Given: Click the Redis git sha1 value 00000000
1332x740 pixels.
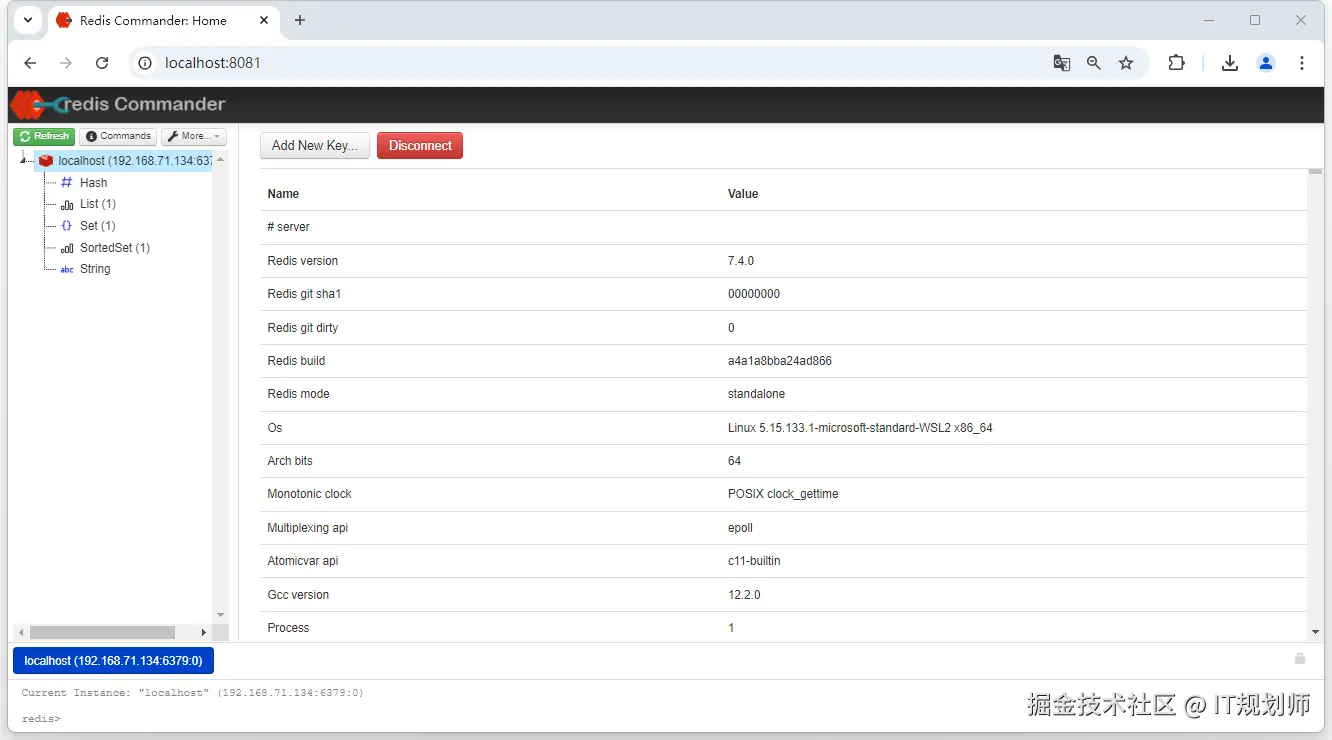Looking at the screenshot, I should [754, 294].
